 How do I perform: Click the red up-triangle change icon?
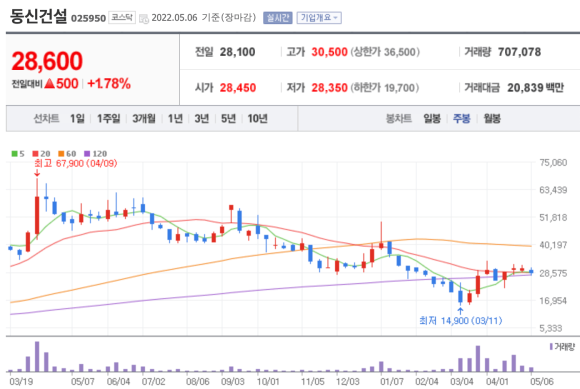pyautogui.click(x=50, y=84)
